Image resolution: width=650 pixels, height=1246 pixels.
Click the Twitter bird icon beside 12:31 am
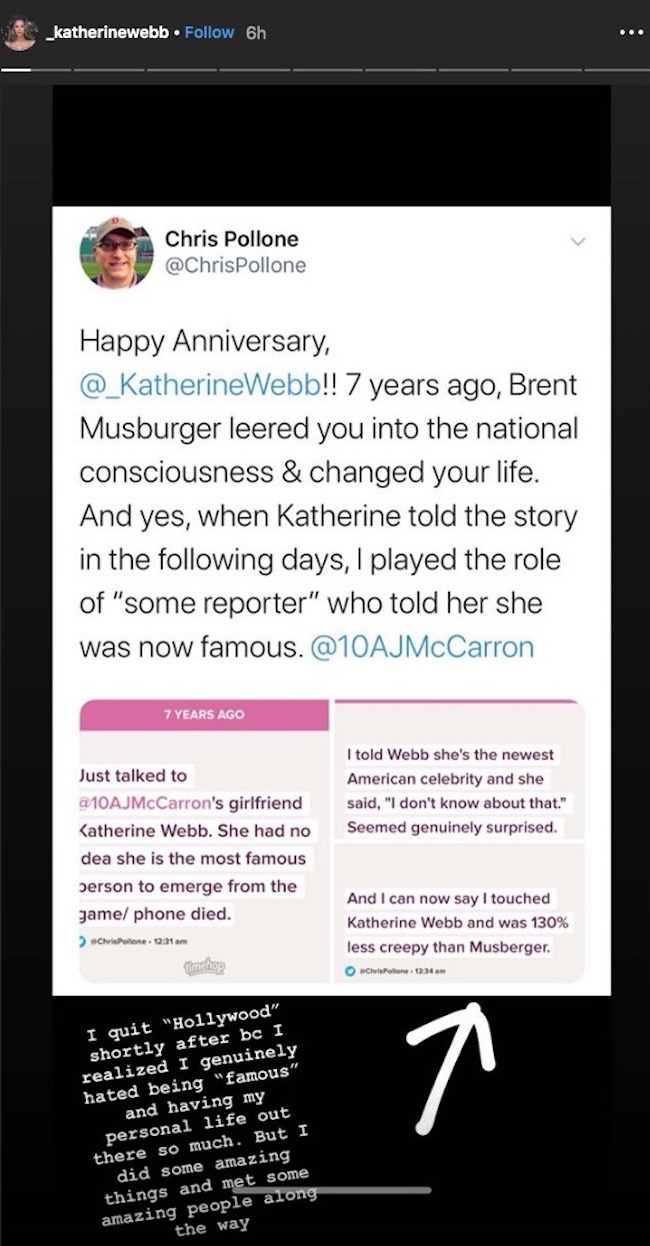pyautogui.click(x=84, y=942)
